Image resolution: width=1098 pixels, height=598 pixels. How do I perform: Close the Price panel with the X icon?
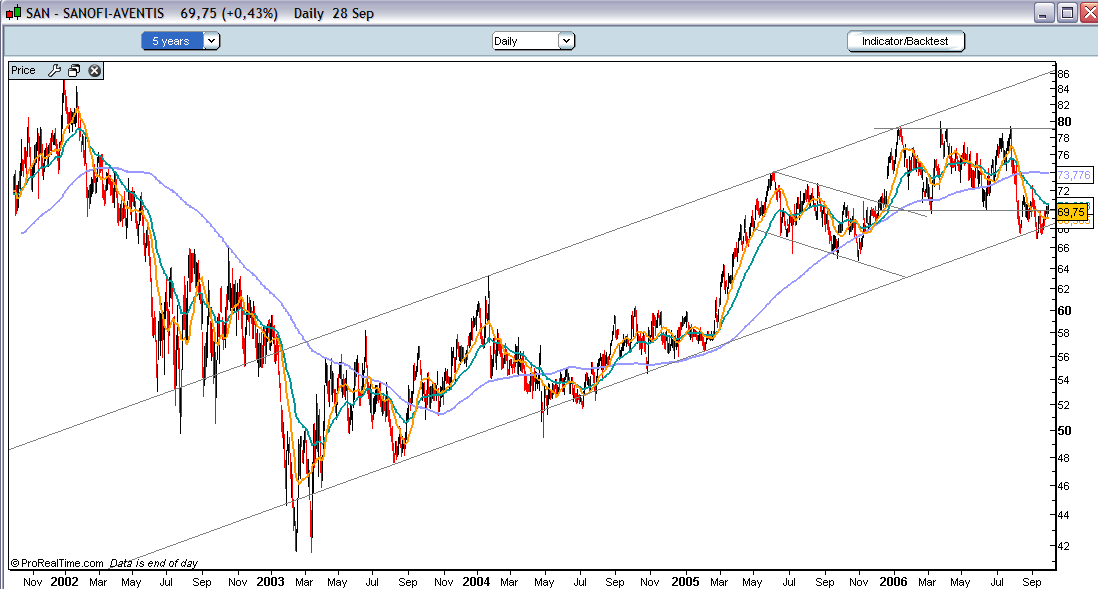(x=95, y=70)
